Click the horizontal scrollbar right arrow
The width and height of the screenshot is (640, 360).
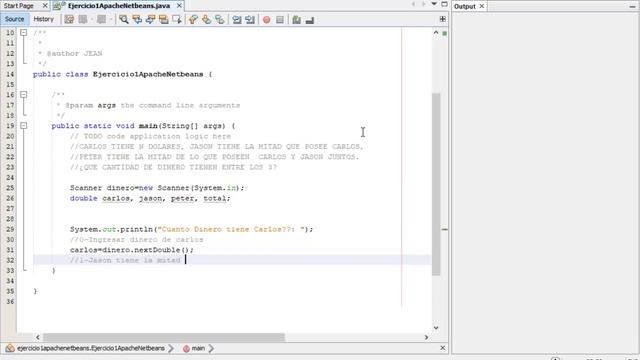click(426, 337)
